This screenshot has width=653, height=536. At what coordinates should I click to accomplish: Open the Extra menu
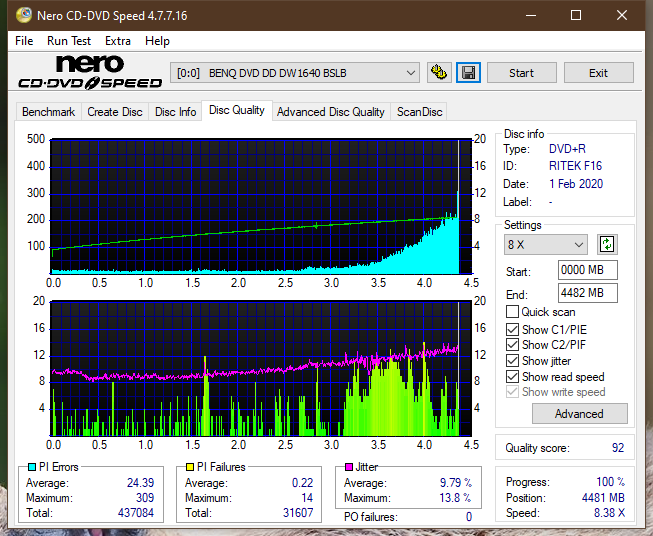[x=118, y=41]
